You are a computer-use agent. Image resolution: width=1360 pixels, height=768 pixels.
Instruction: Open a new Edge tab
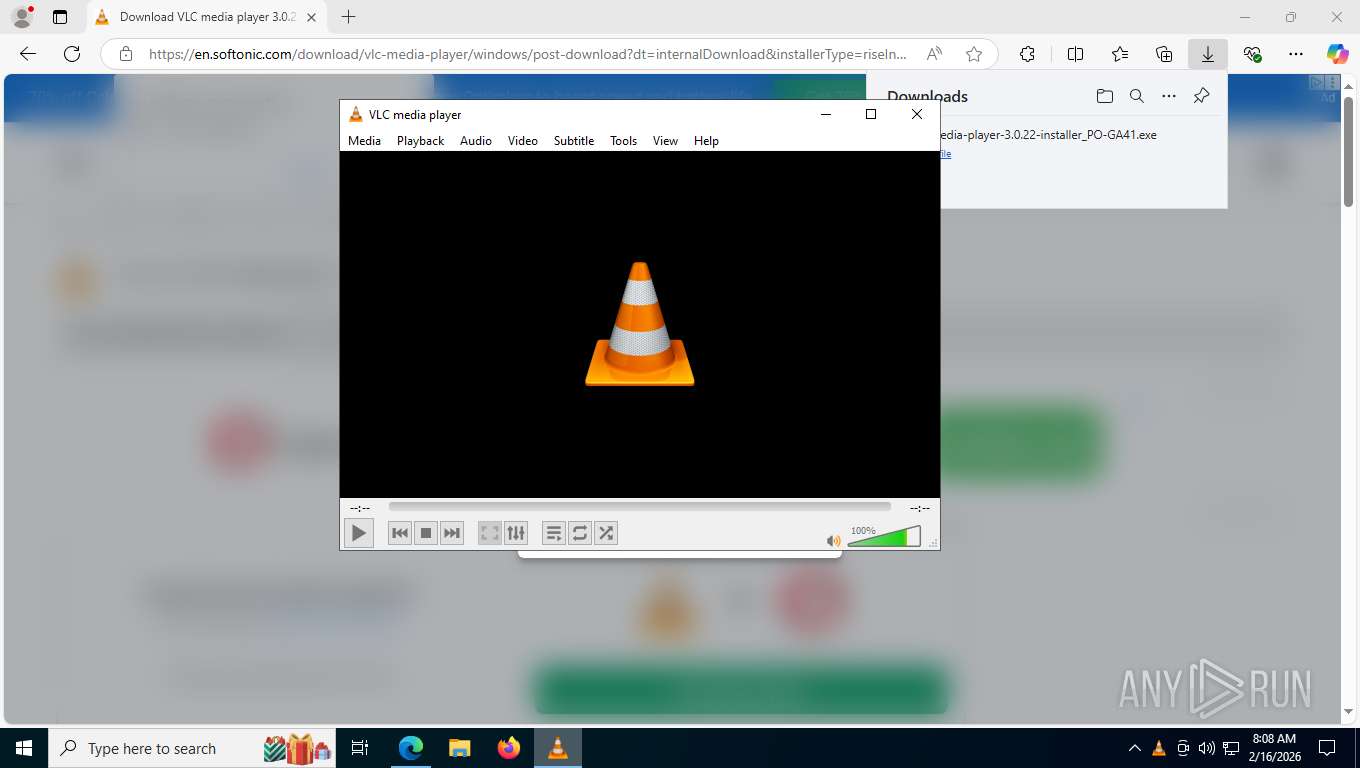coord(348,17)
